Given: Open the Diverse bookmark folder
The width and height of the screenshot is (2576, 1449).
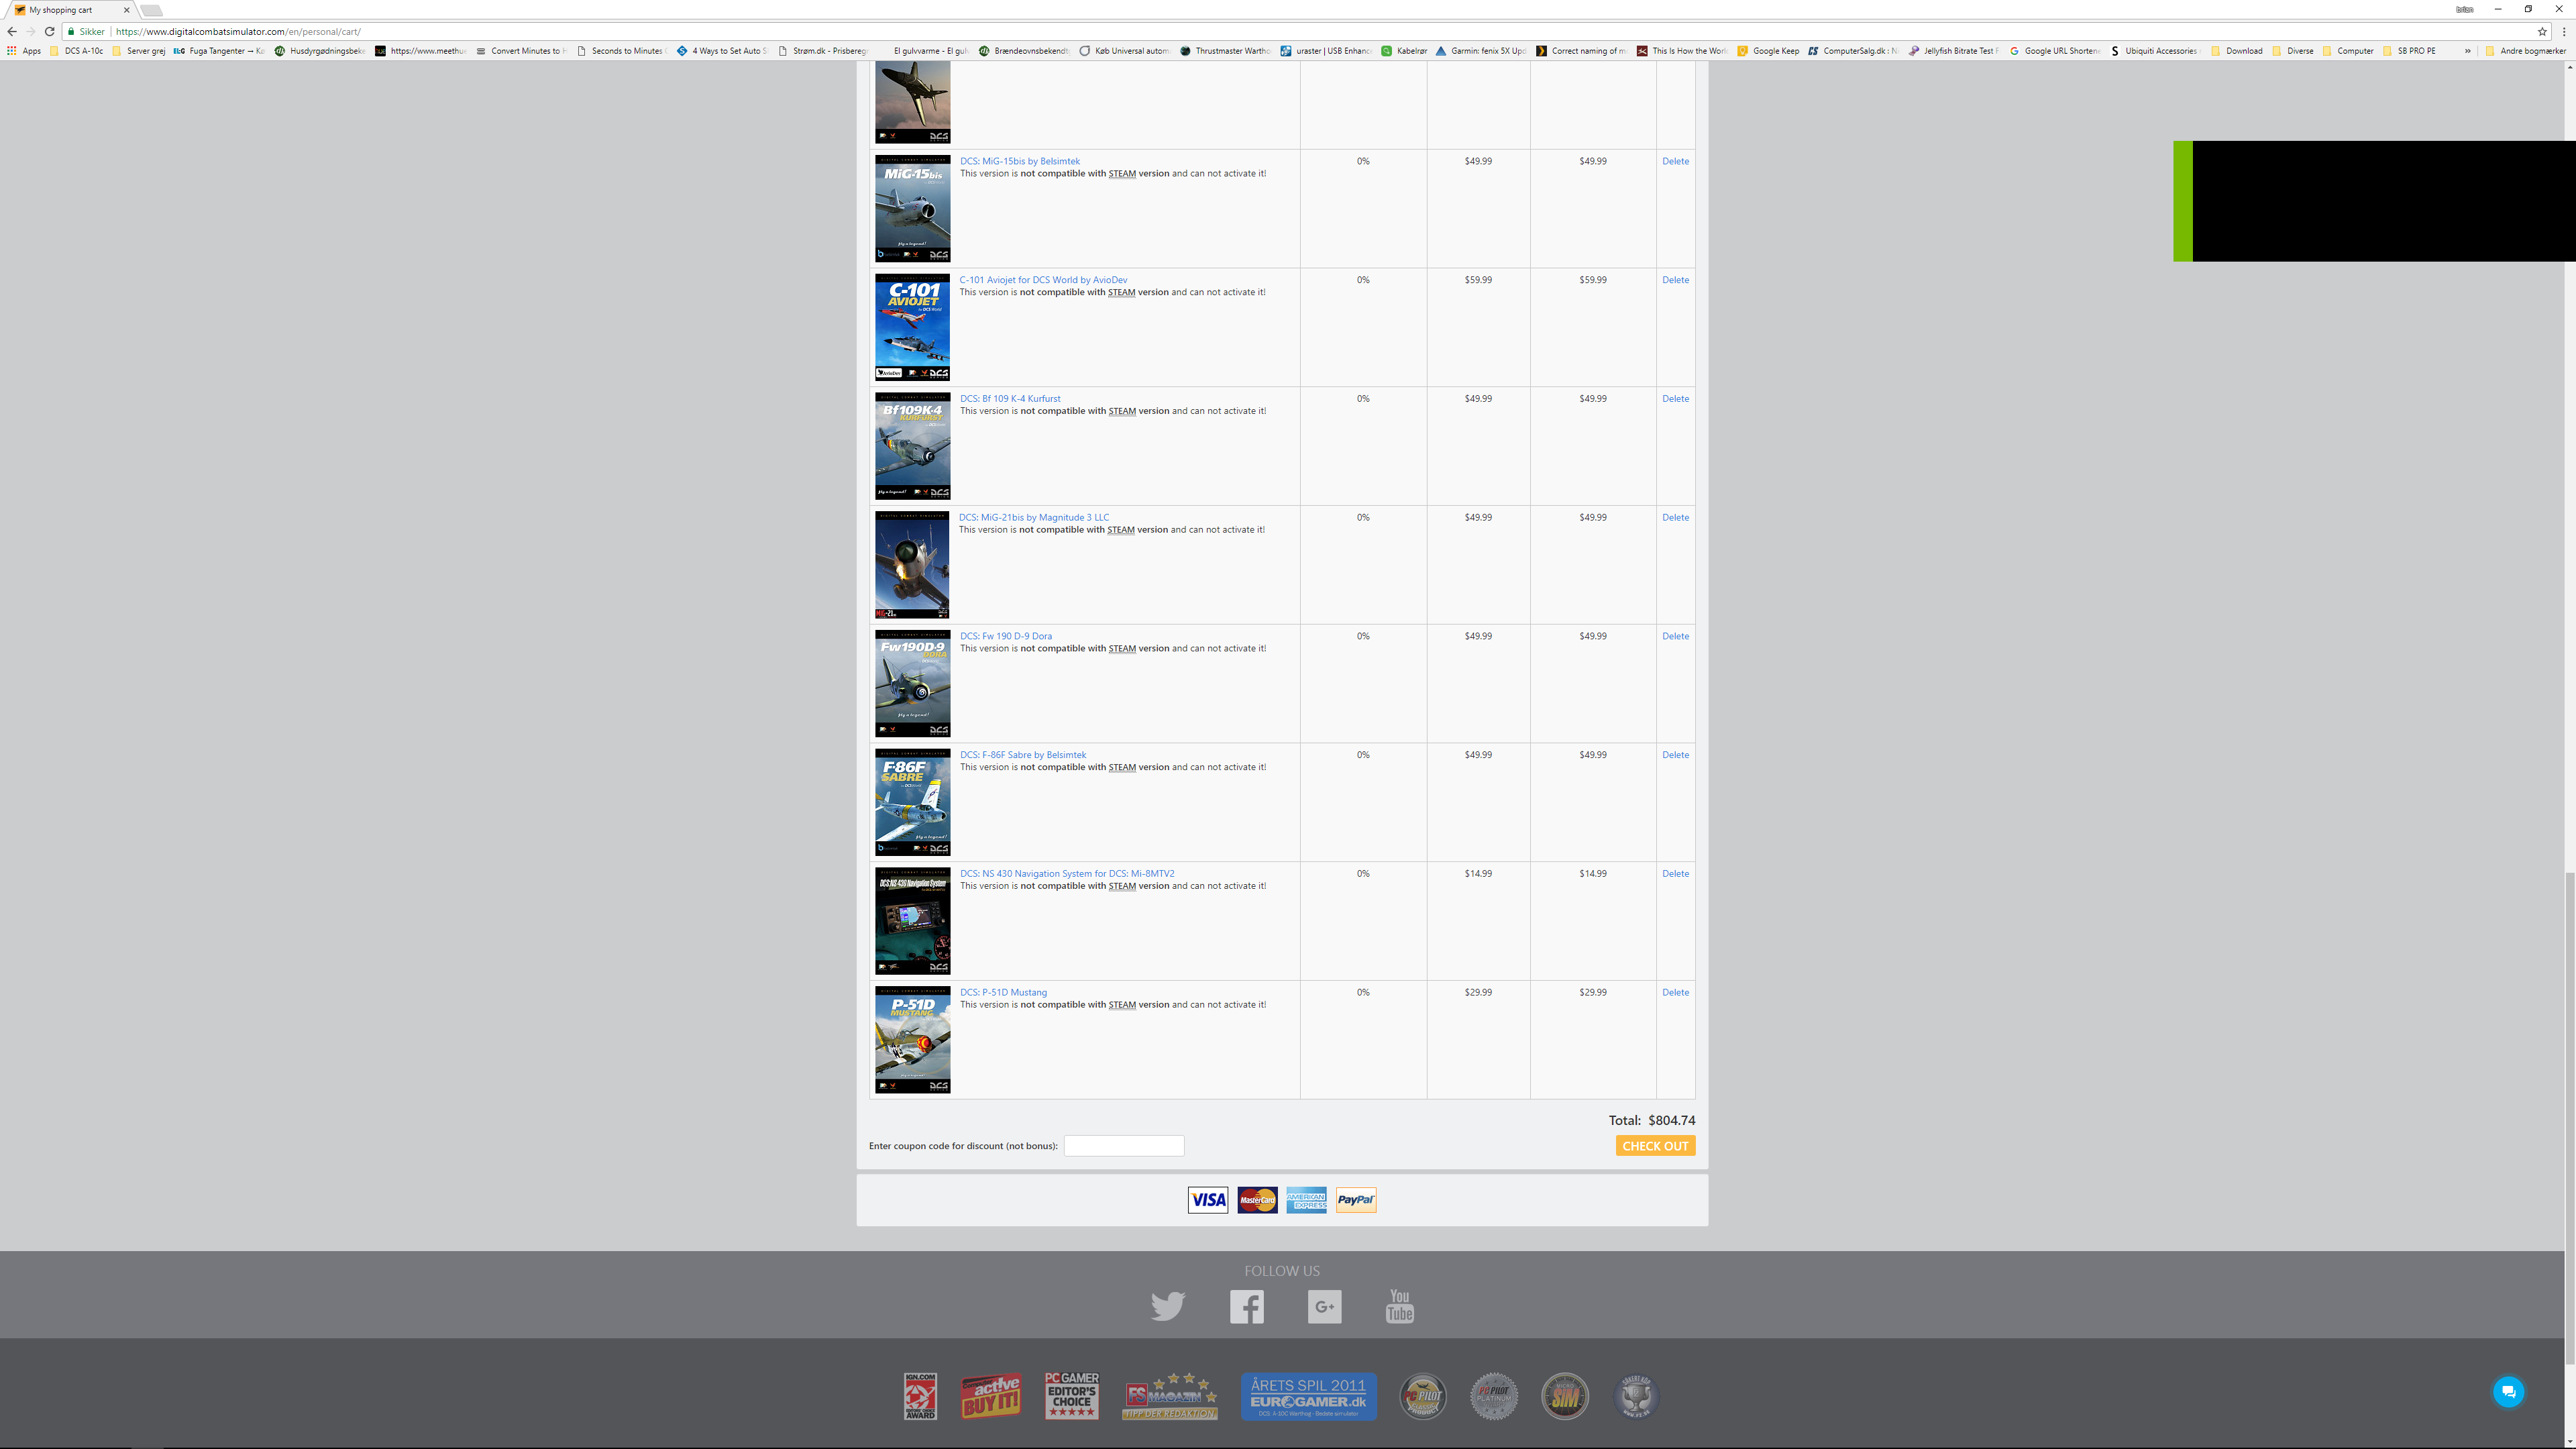Looking at the screenshot, I should click(2292, 51).
